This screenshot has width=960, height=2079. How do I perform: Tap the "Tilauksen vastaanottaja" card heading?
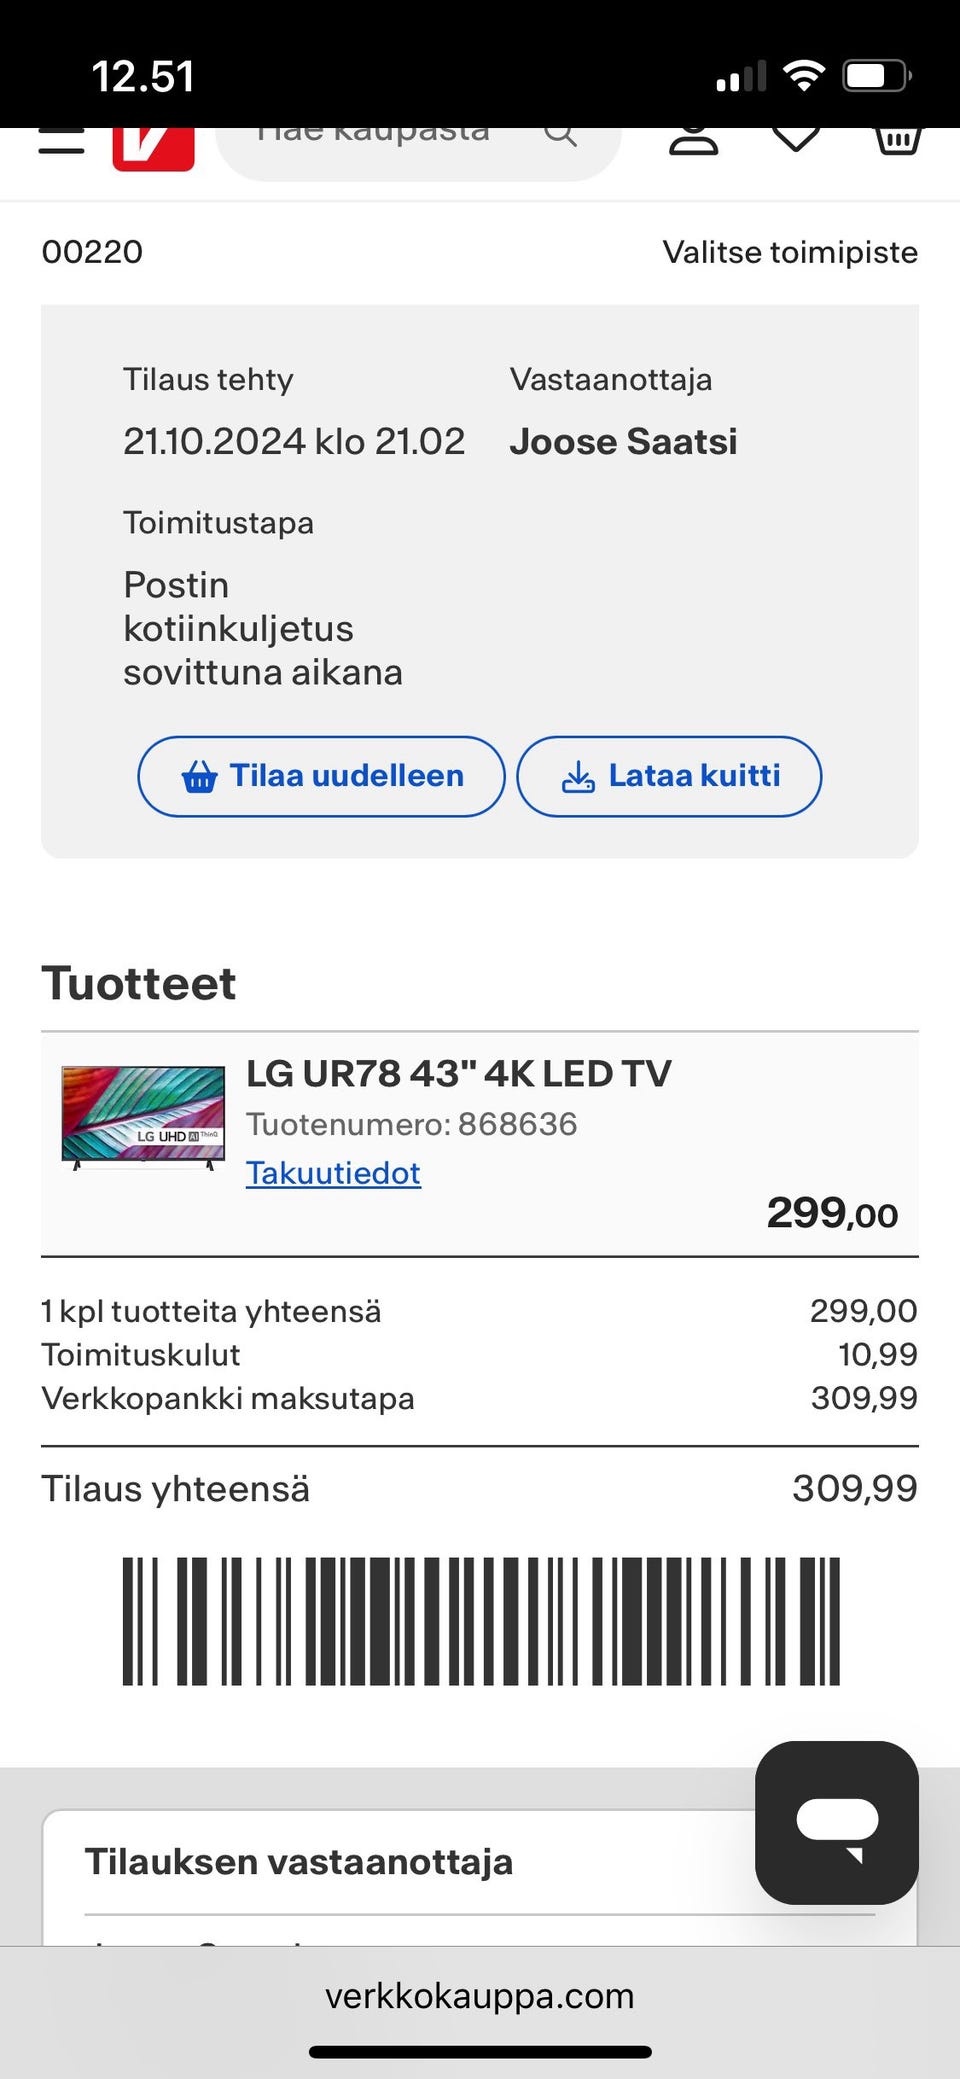(x=299, y=1862)
